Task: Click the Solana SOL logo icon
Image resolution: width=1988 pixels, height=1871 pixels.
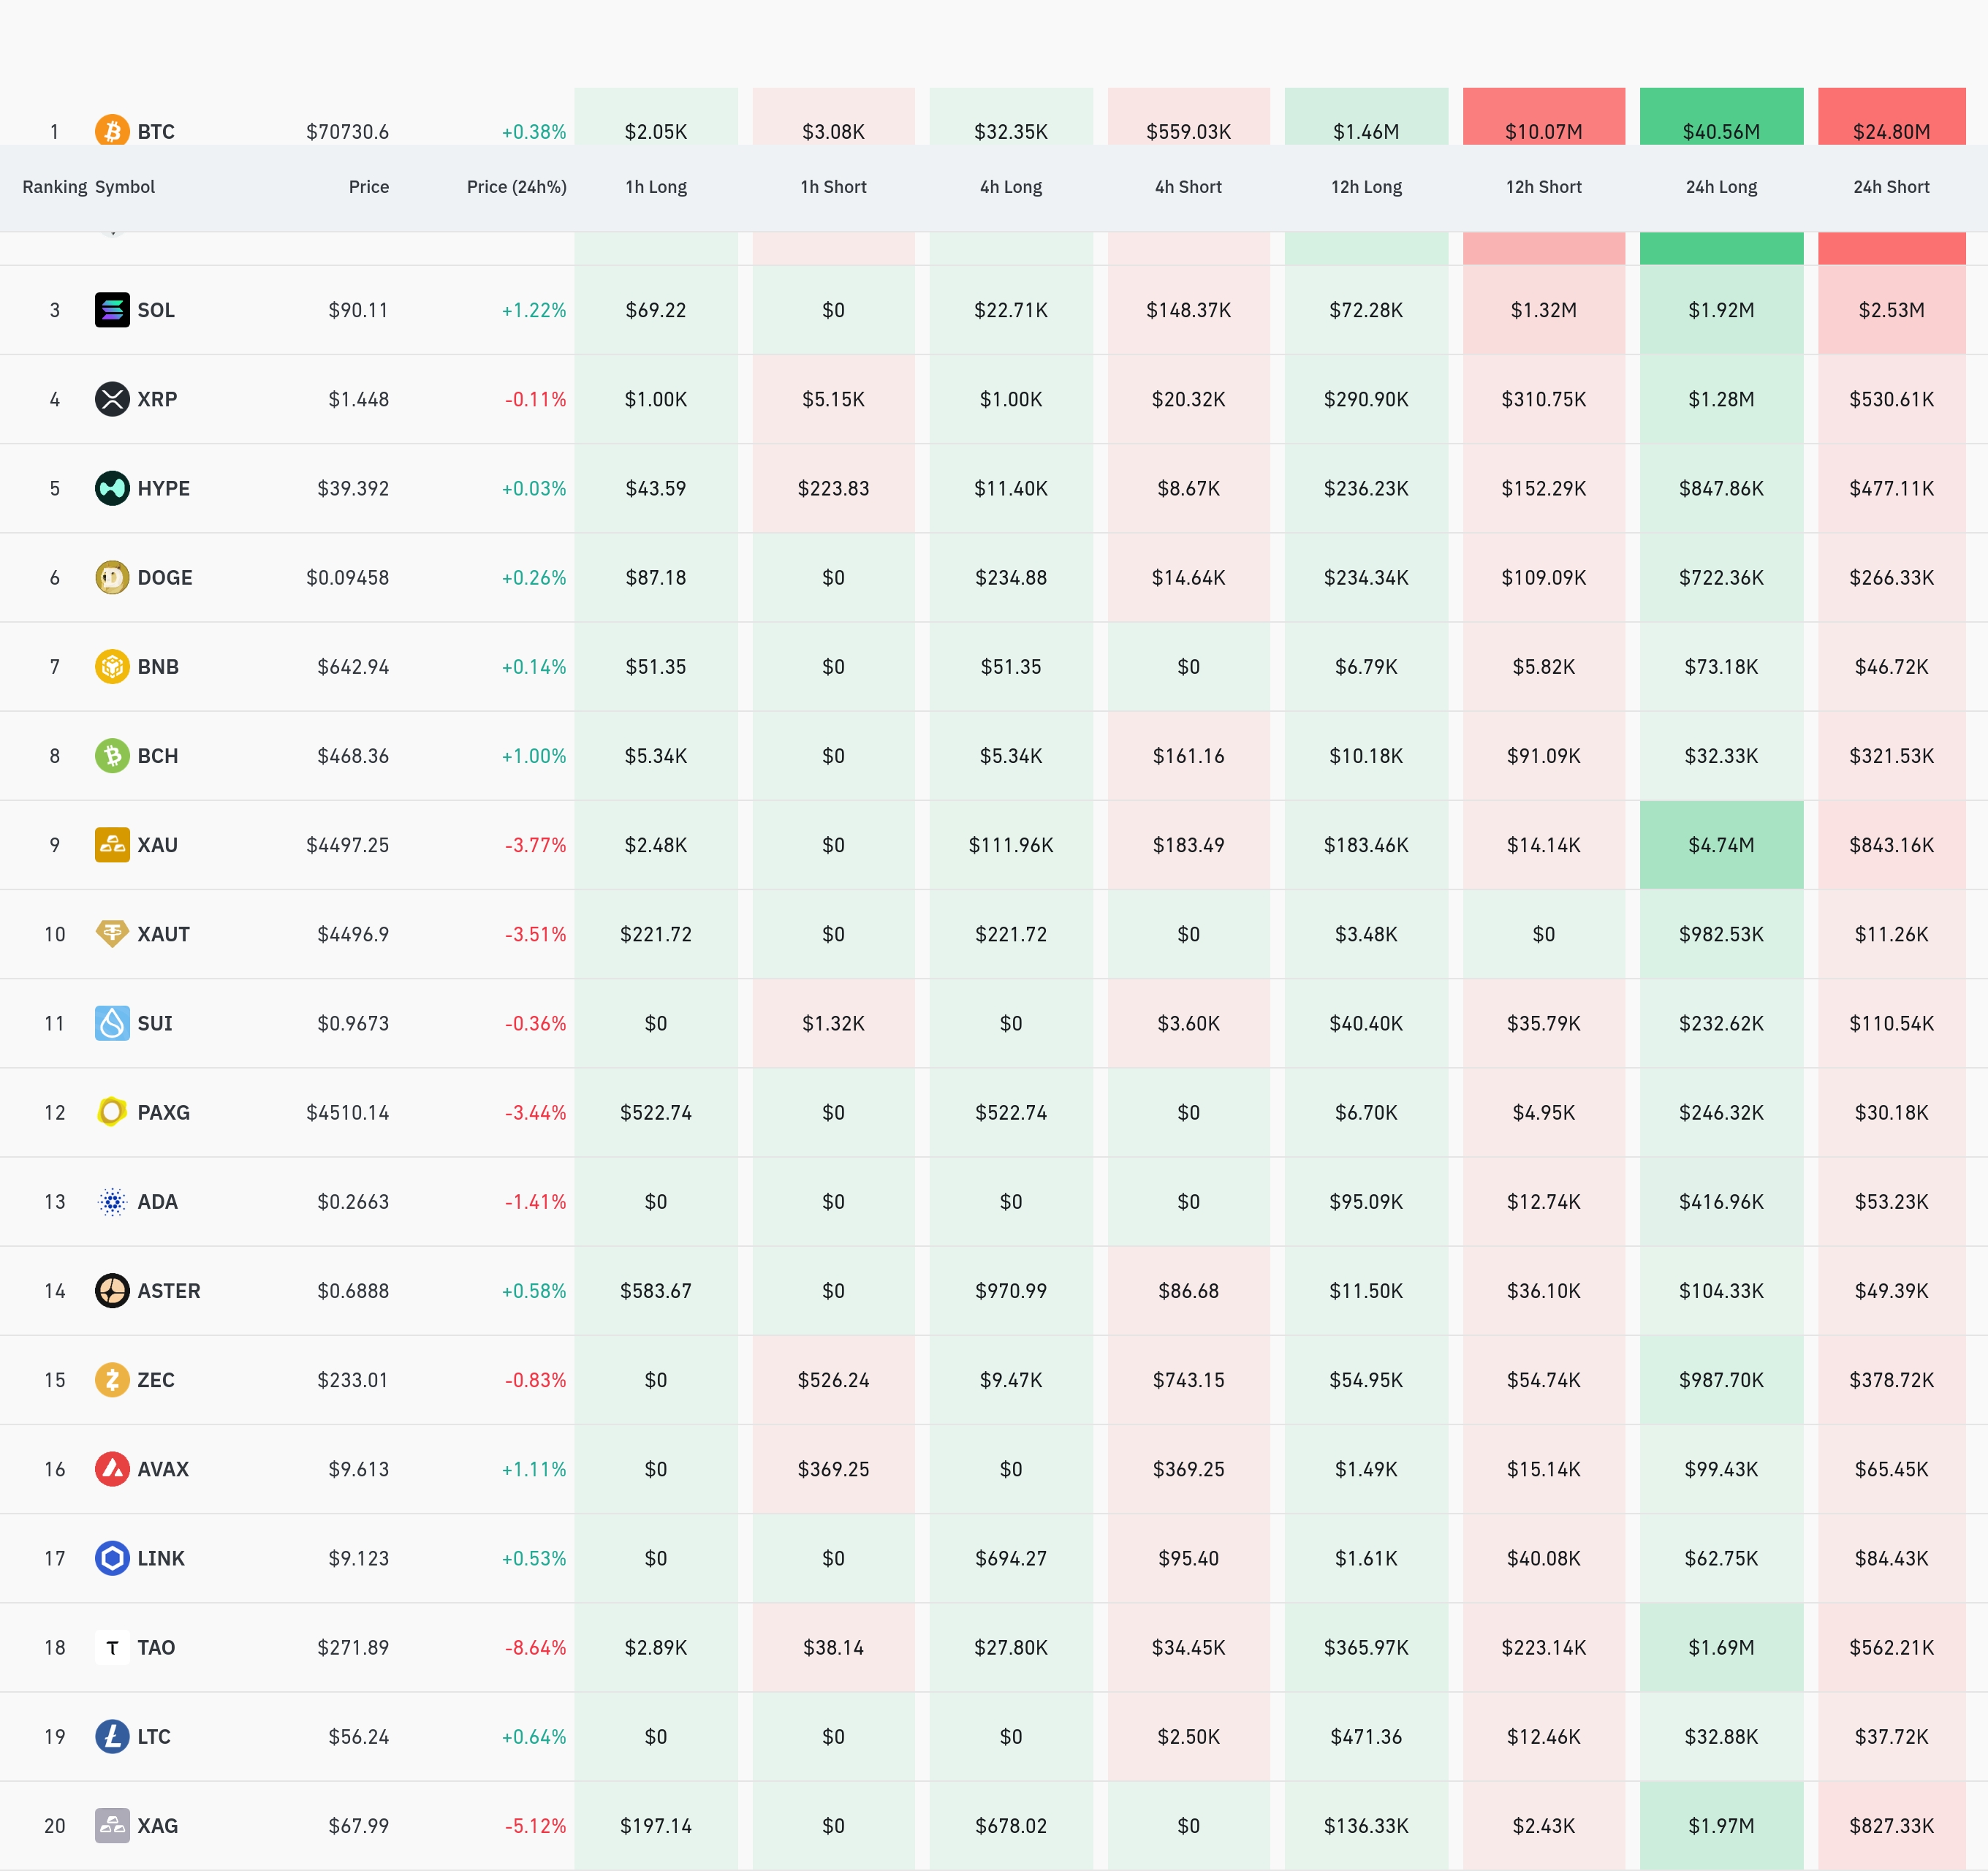Action: [112, 310]
